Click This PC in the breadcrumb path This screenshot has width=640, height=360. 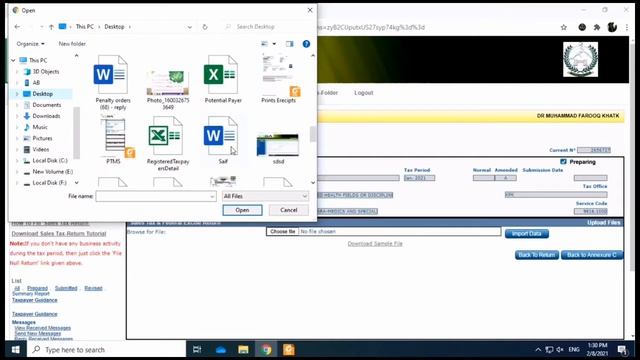84,27
